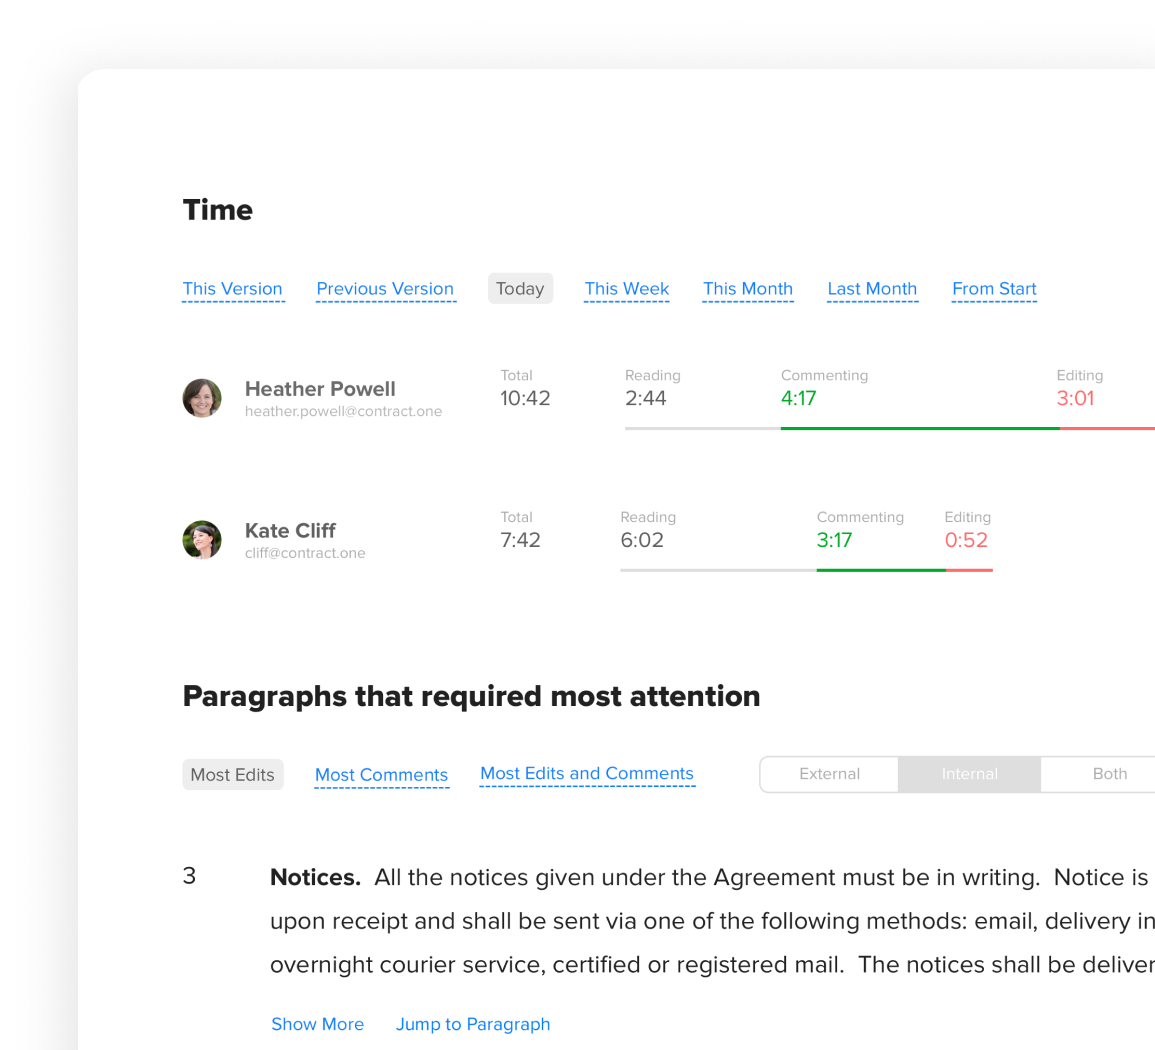View time From Start
The height and width of the screenshot is (1050, 1155).
(994, 289)
